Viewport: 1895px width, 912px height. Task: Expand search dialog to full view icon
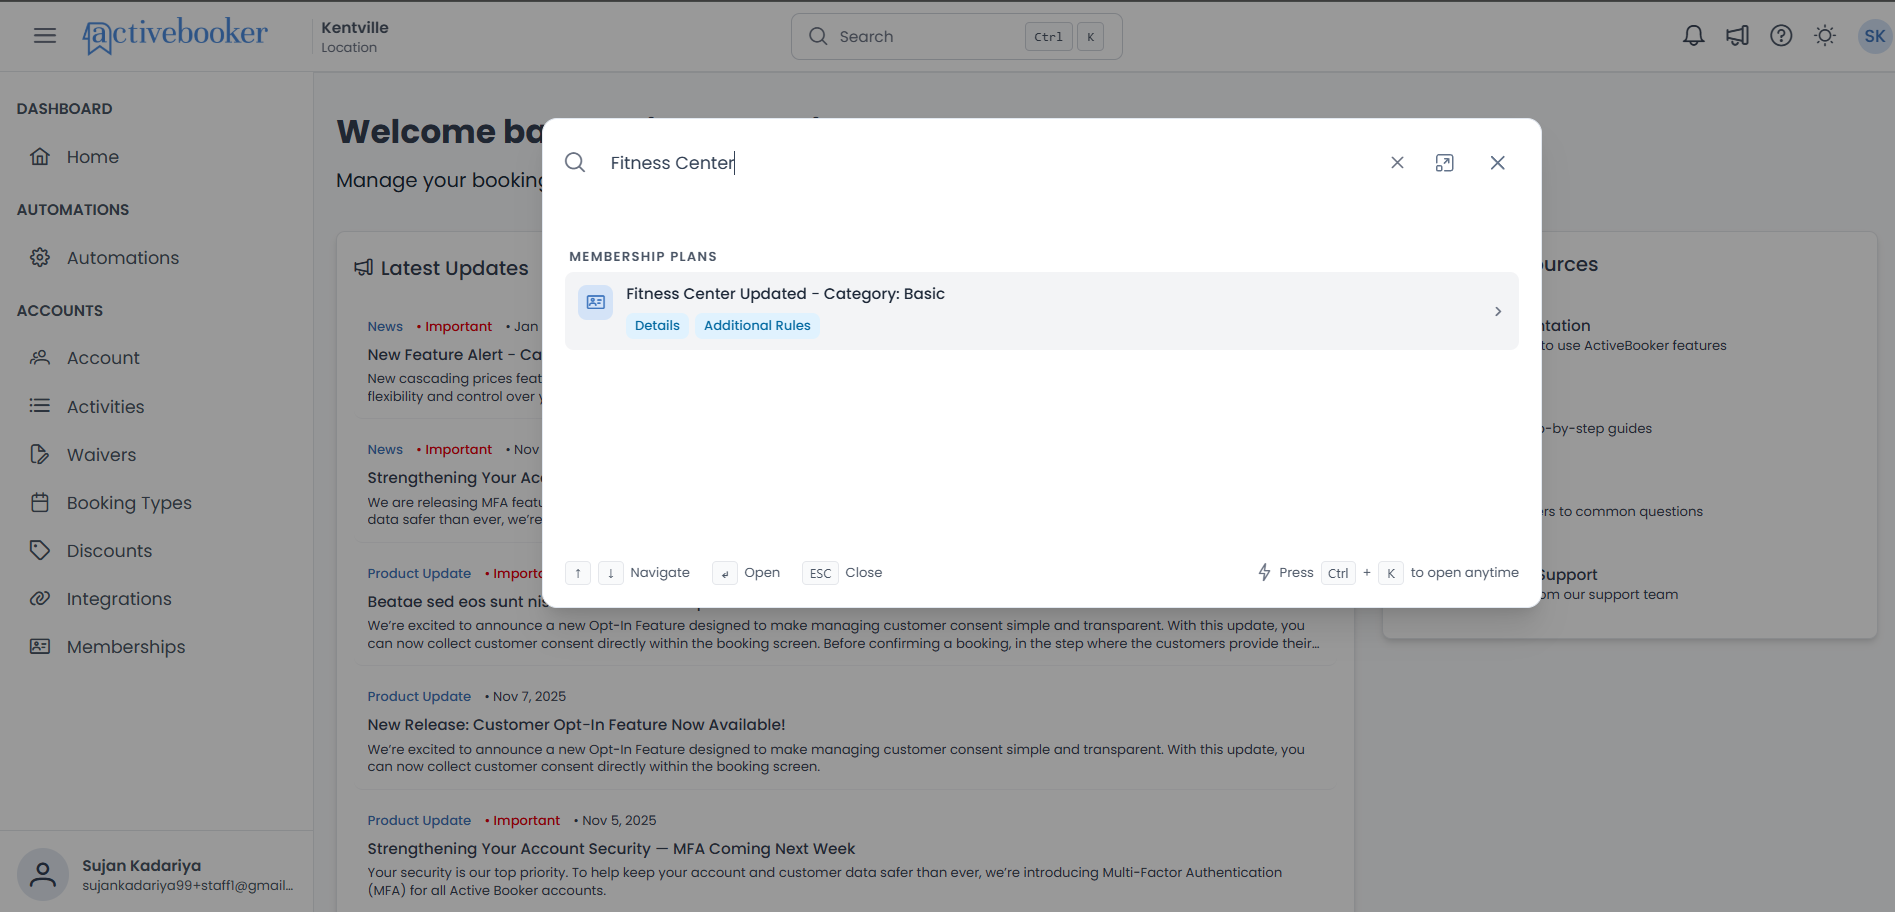pos(1444,163)
